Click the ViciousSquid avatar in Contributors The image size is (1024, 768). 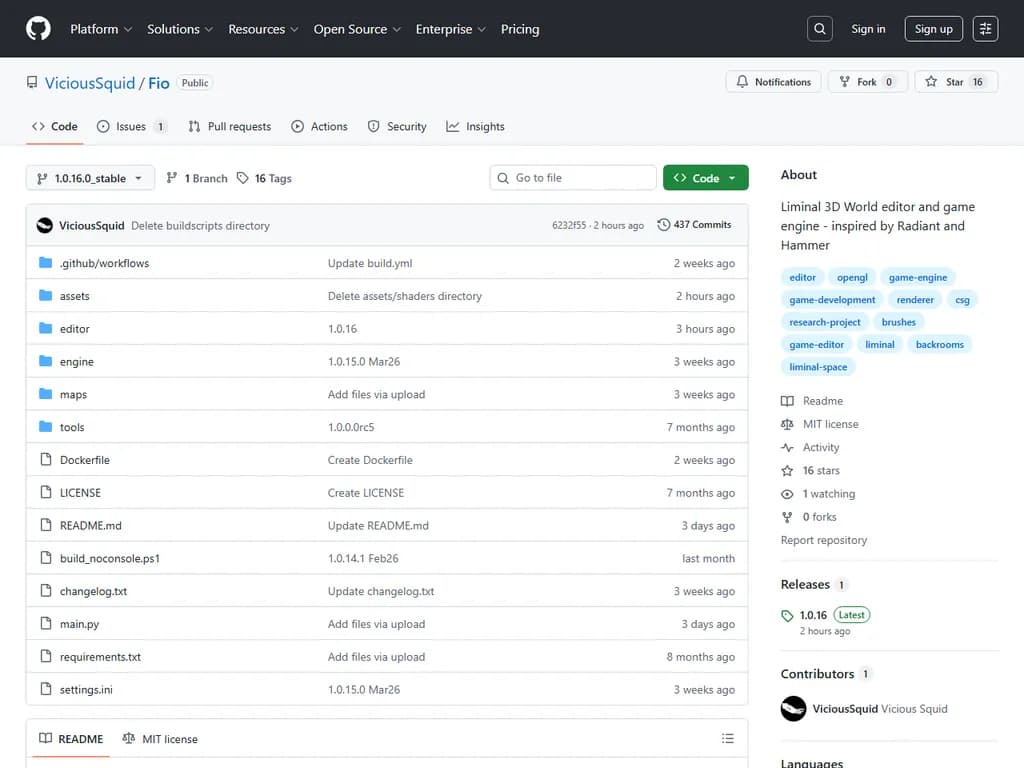tap(793, 709)
